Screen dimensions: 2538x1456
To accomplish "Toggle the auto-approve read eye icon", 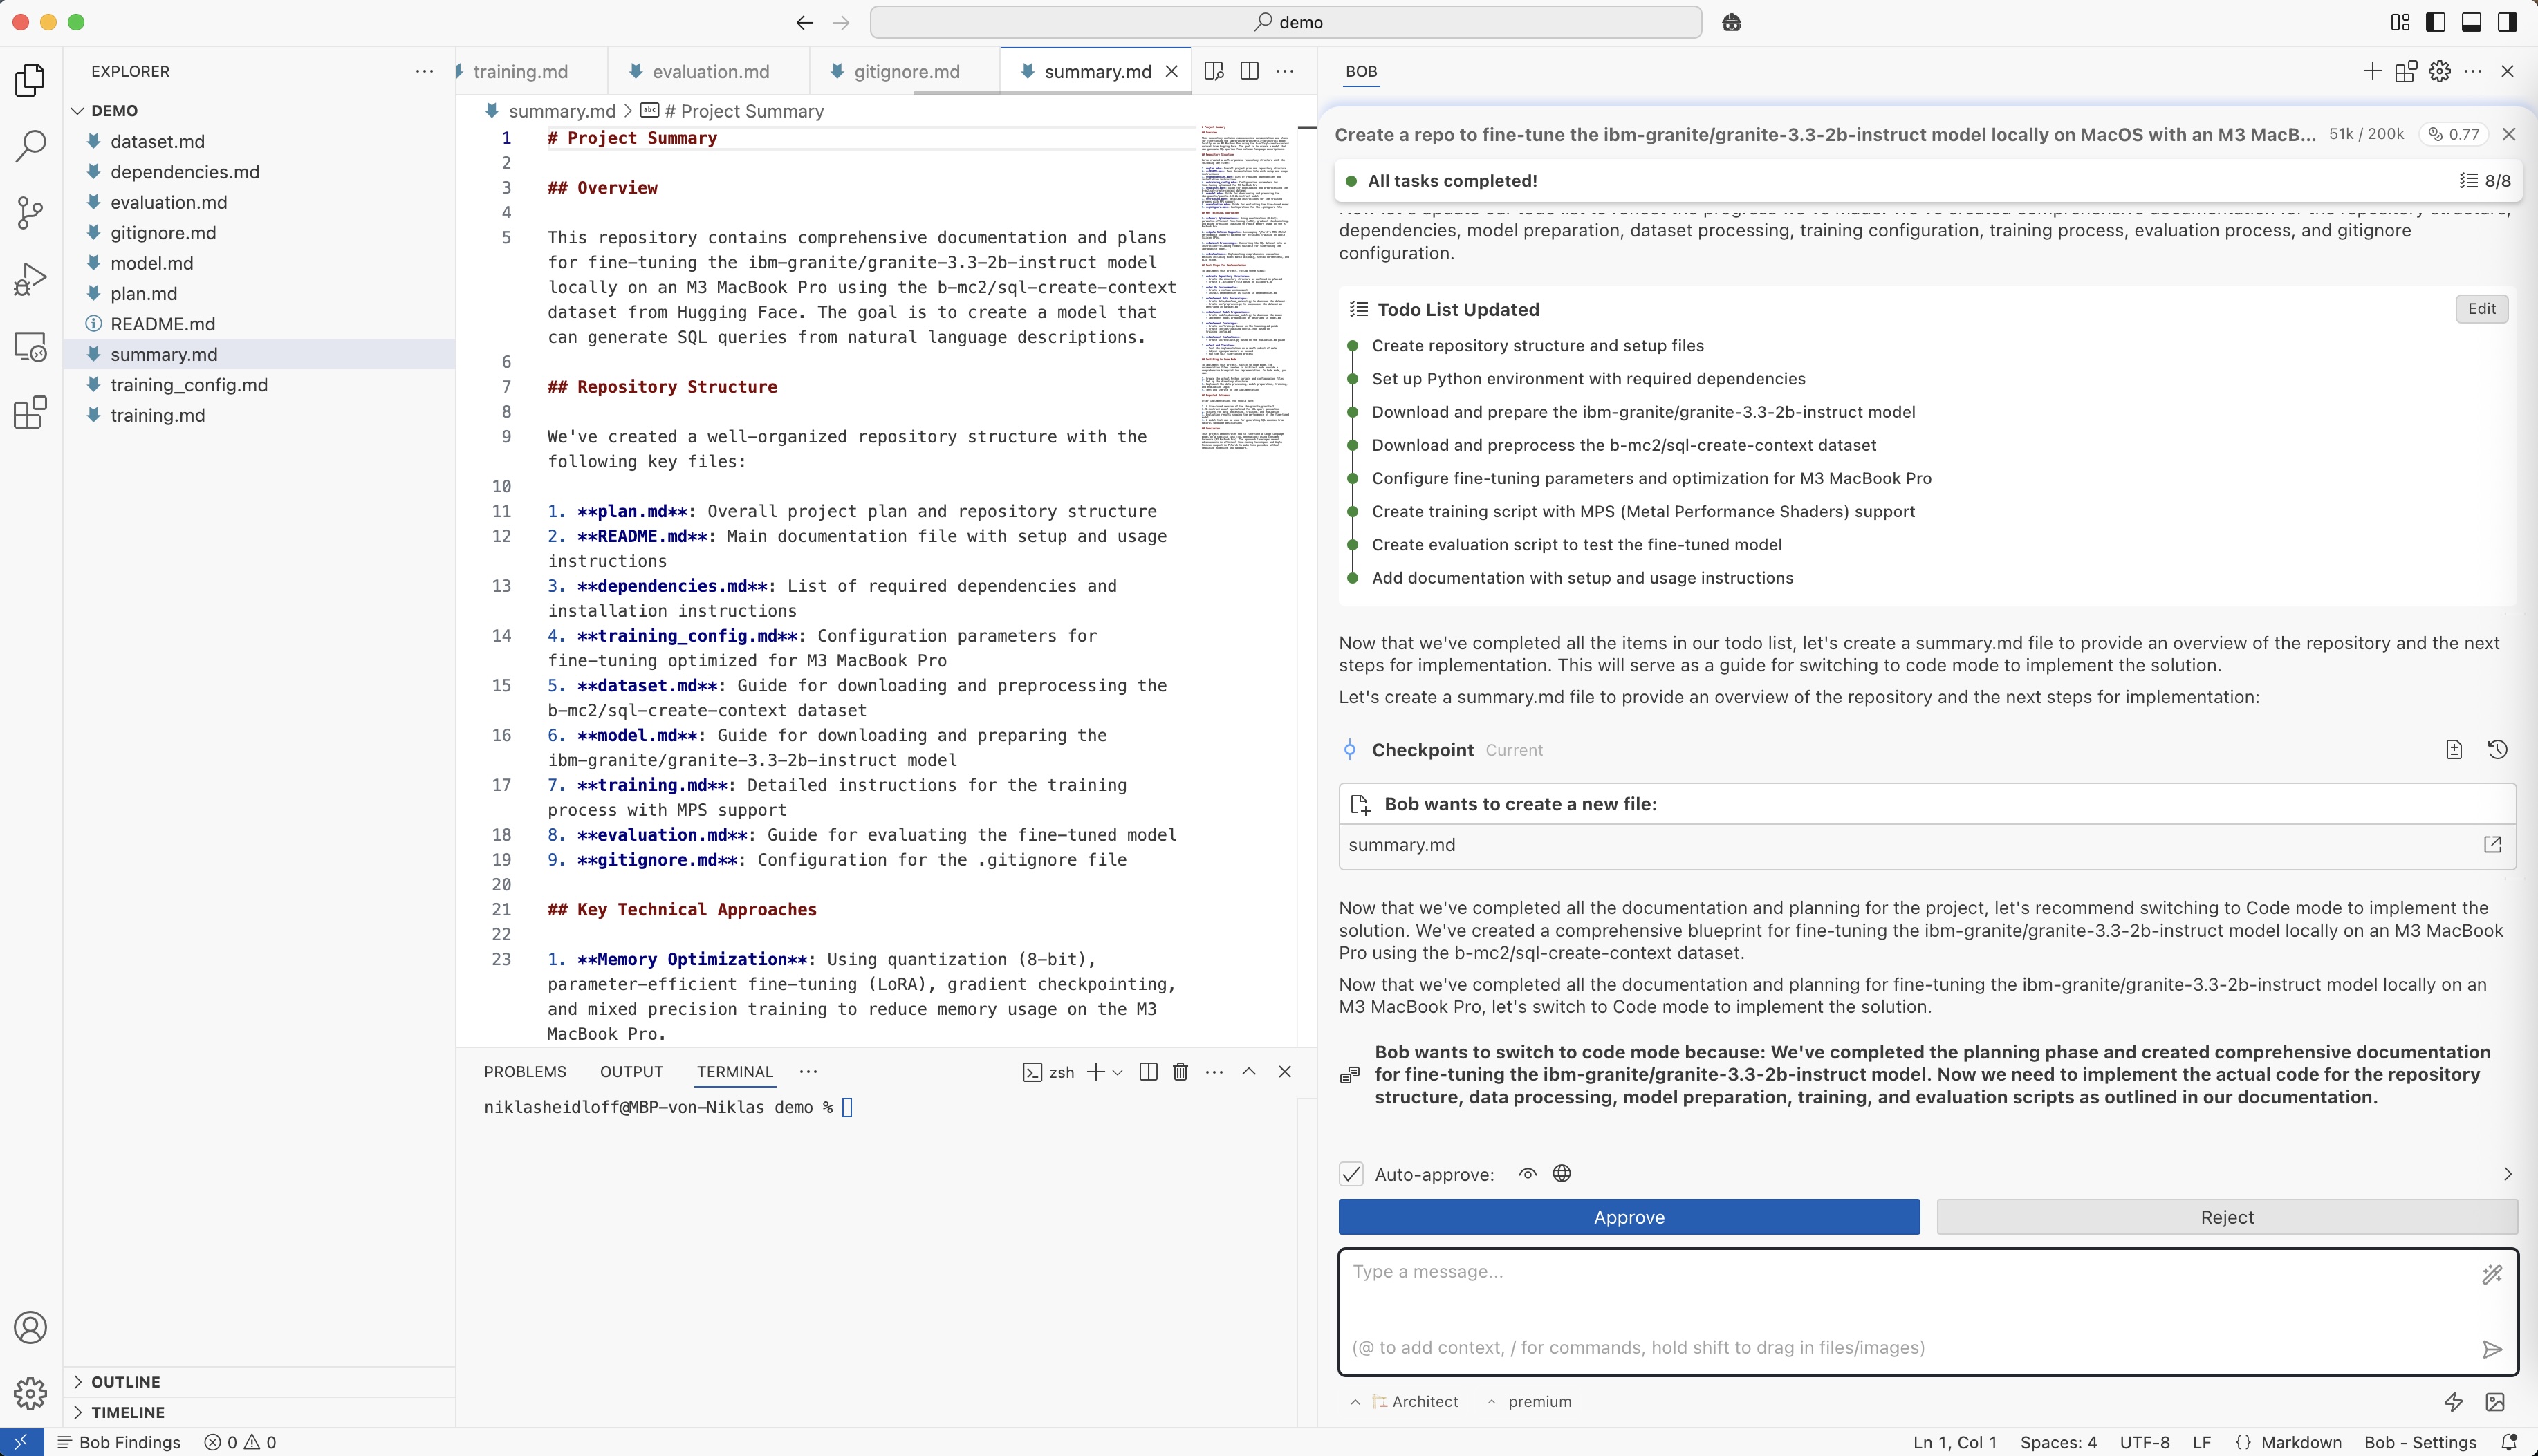I will pos(1527,1174).
